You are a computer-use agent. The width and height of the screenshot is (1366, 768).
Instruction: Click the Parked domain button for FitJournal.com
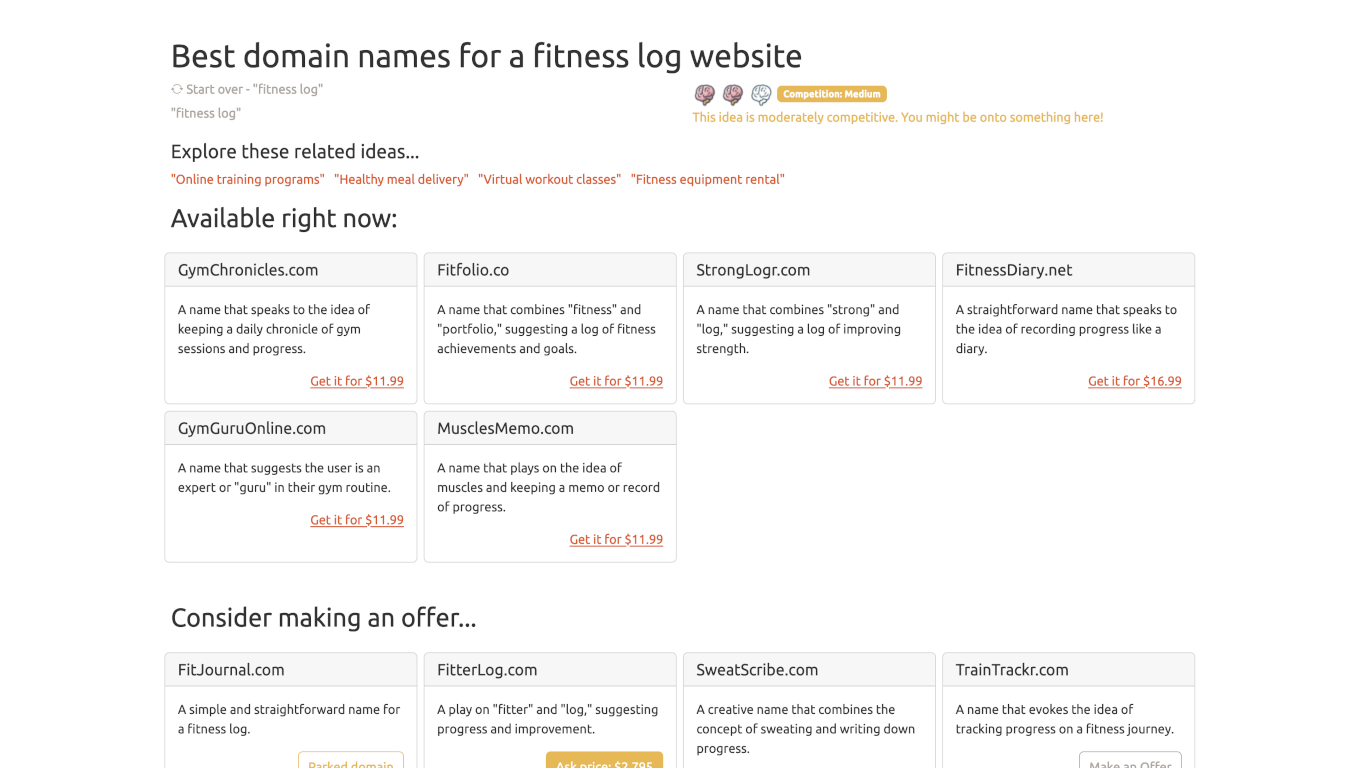point(351,762)
